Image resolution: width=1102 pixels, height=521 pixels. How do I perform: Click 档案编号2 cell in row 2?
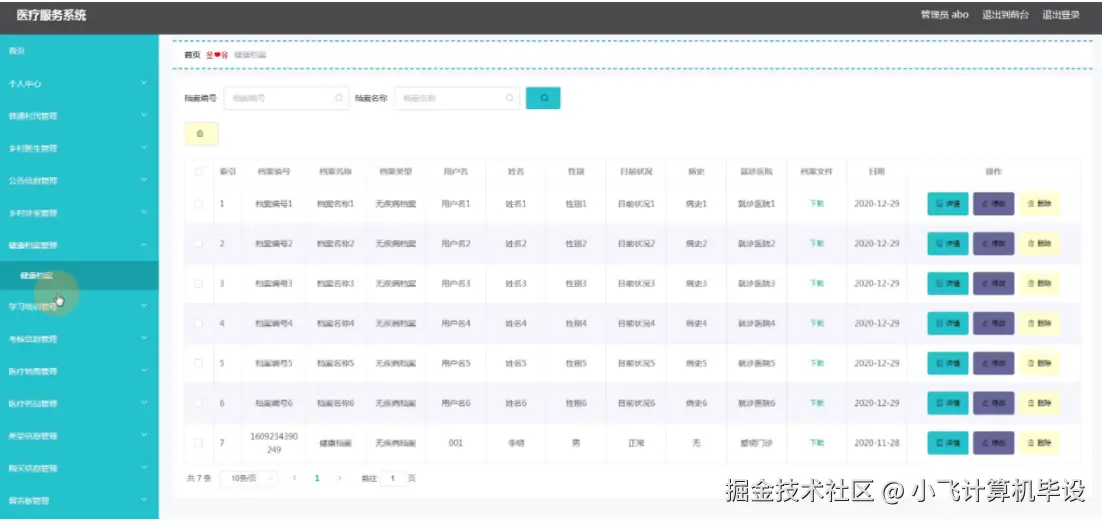point(274,243)
